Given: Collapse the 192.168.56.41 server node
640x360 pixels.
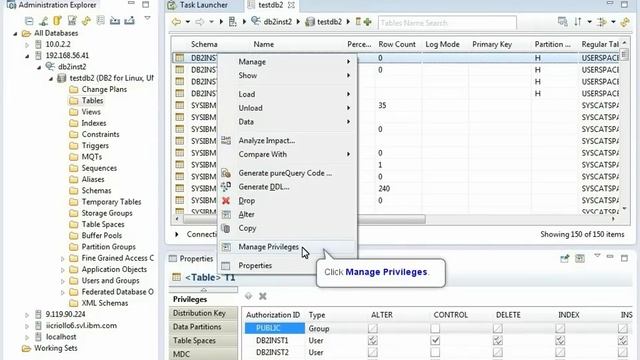Looking at the screenshot, I should click(x=27, y=56).
